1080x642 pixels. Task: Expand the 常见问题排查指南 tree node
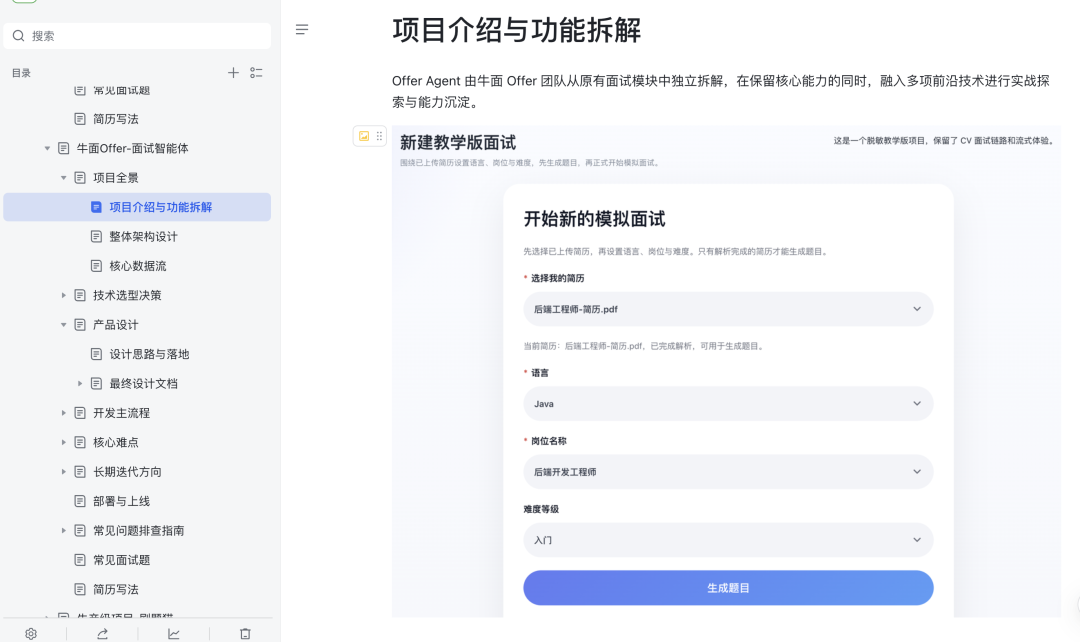(x=63, y=530)
